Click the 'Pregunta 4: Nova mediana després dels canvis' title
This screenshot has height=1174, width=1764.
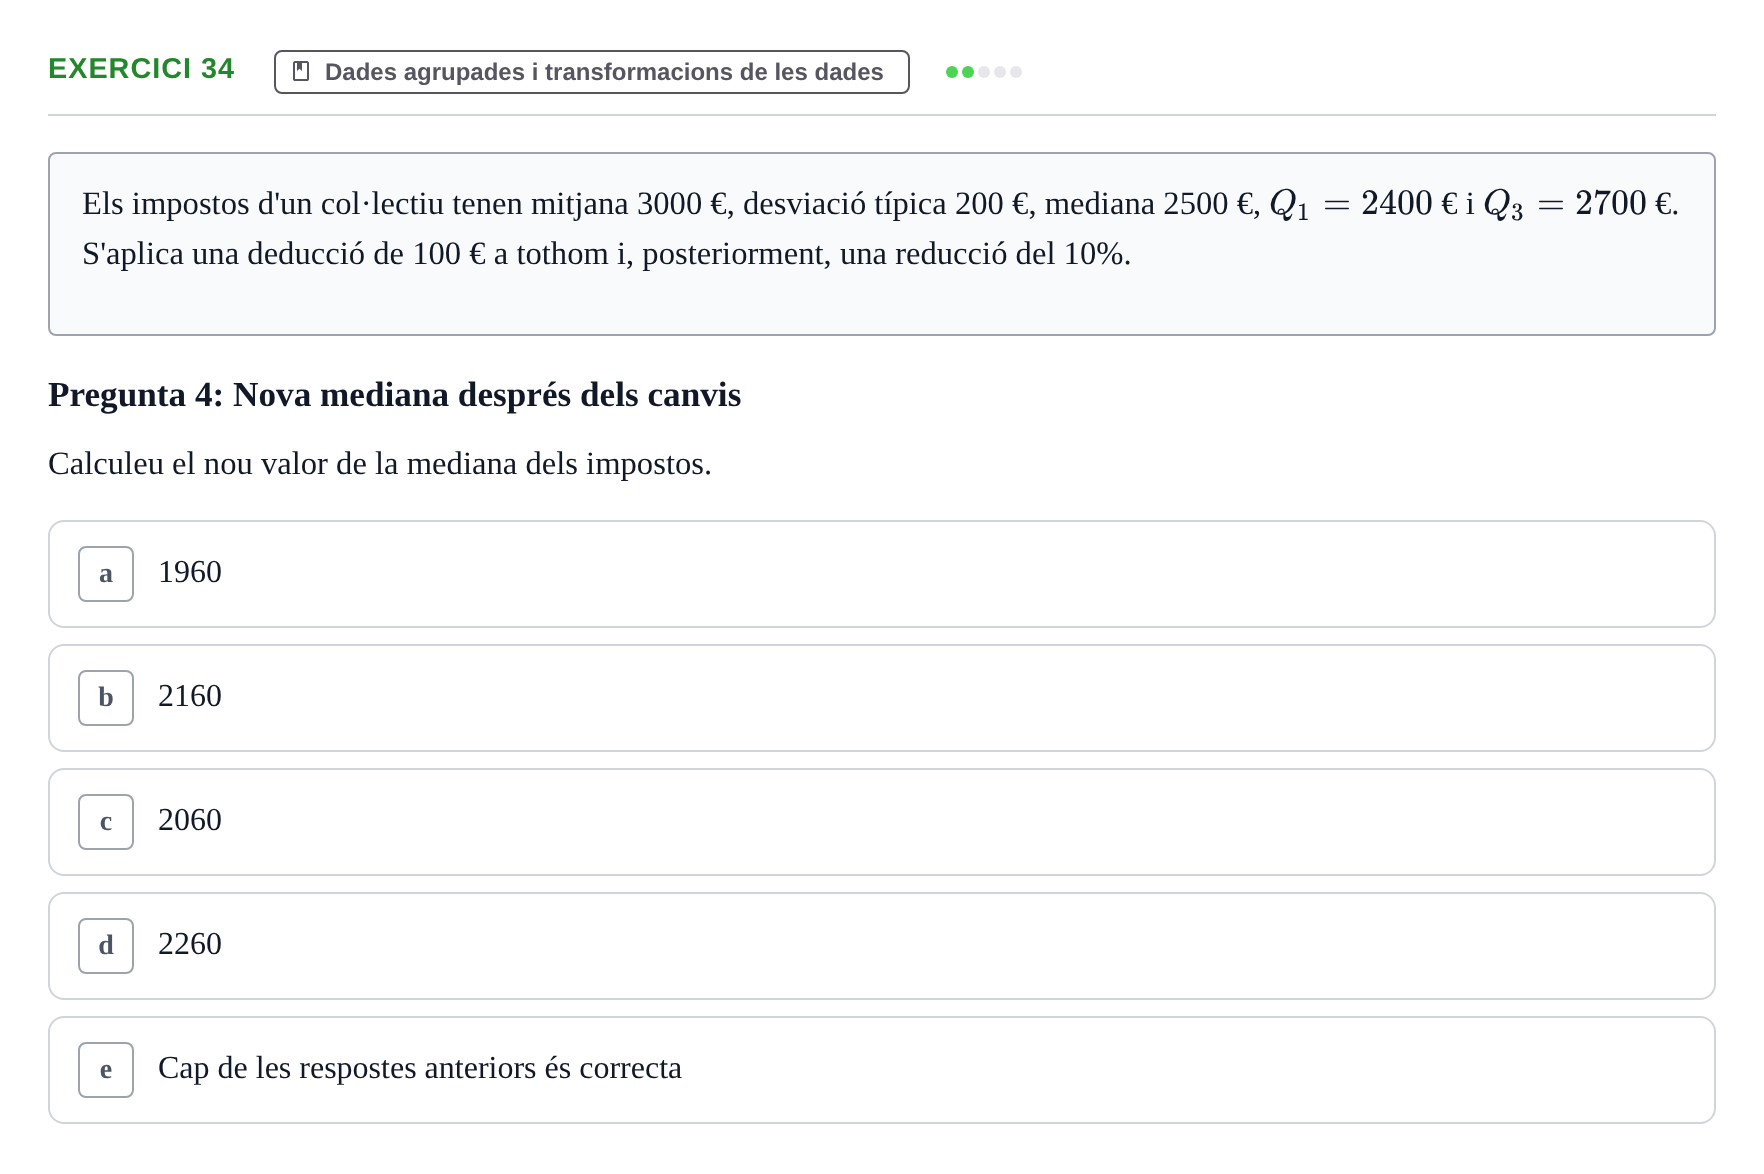click(x=395, y=395)
